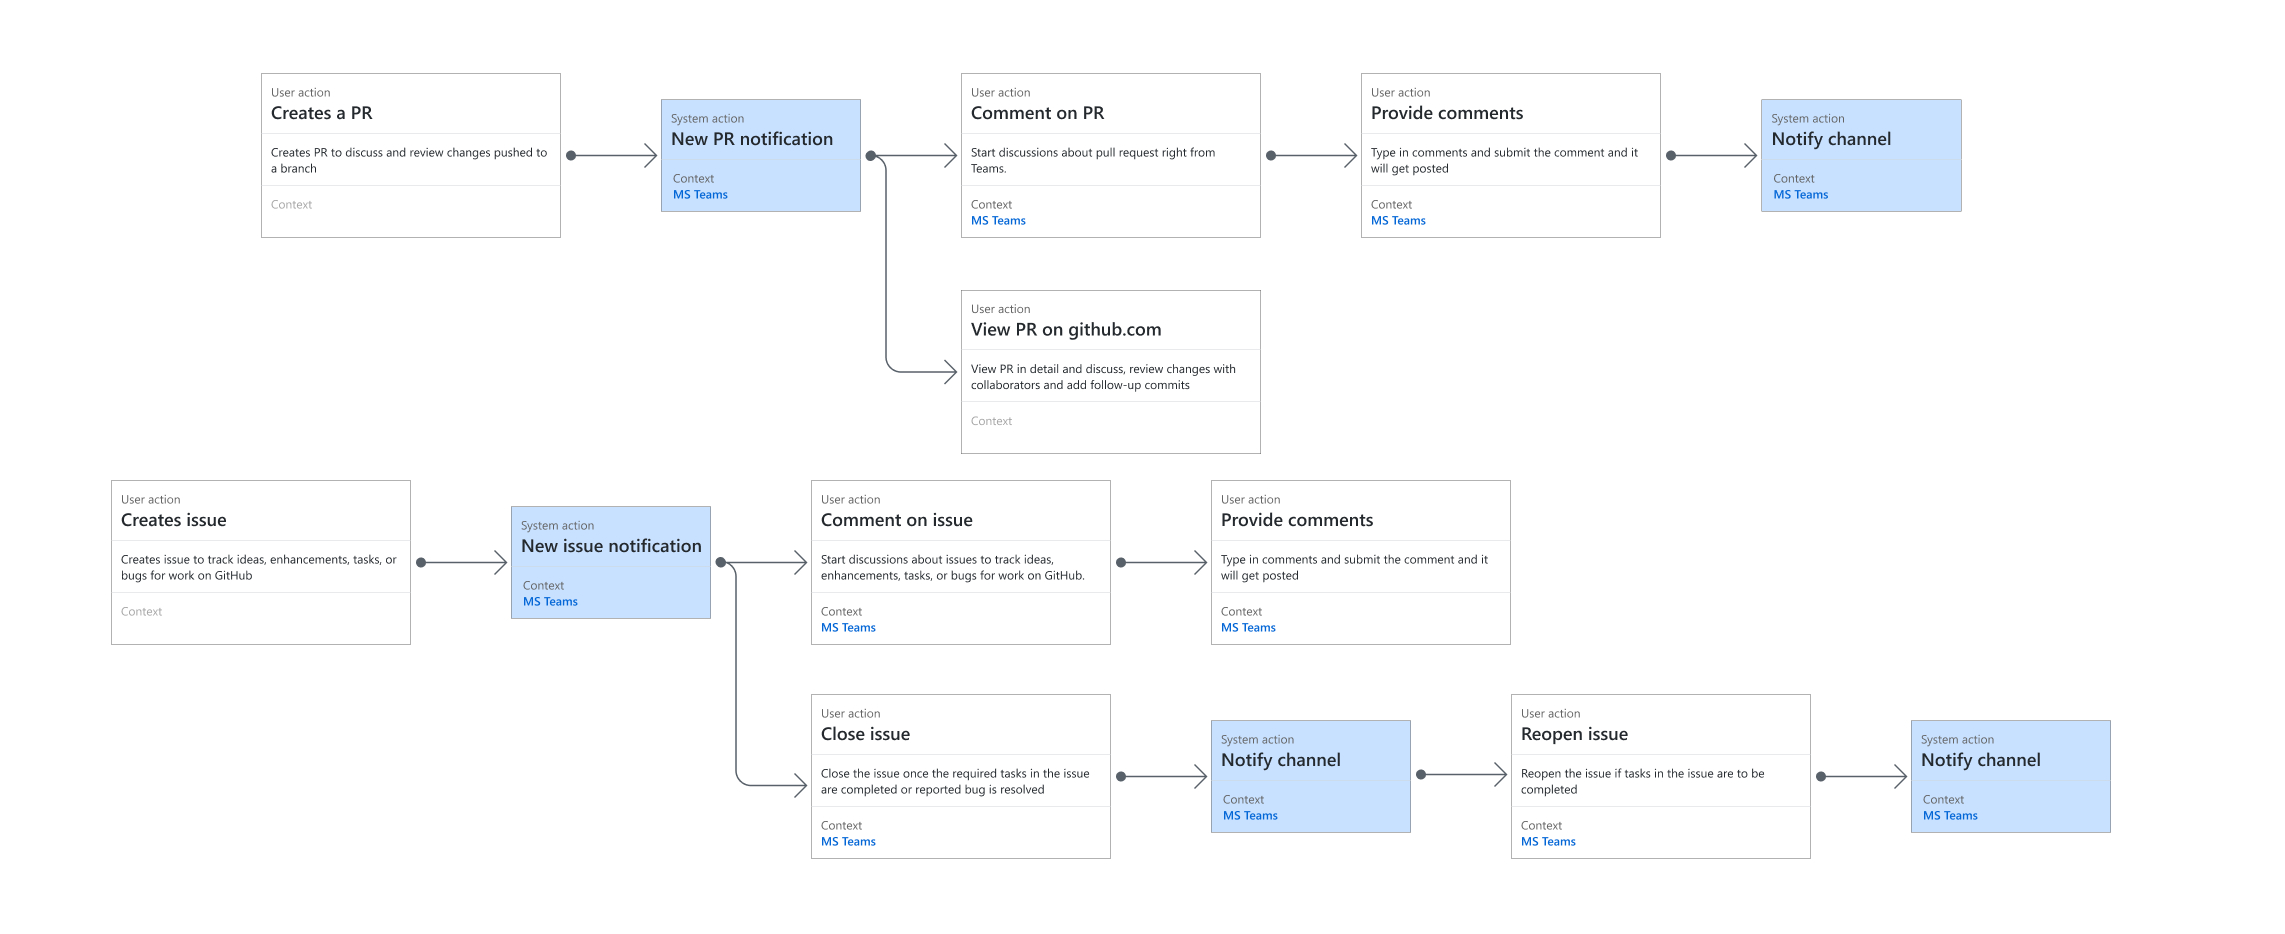This screenshot has width=2285, height=934.
Task: Click the Creates issue user action card
Action: [x=260, y=562]
